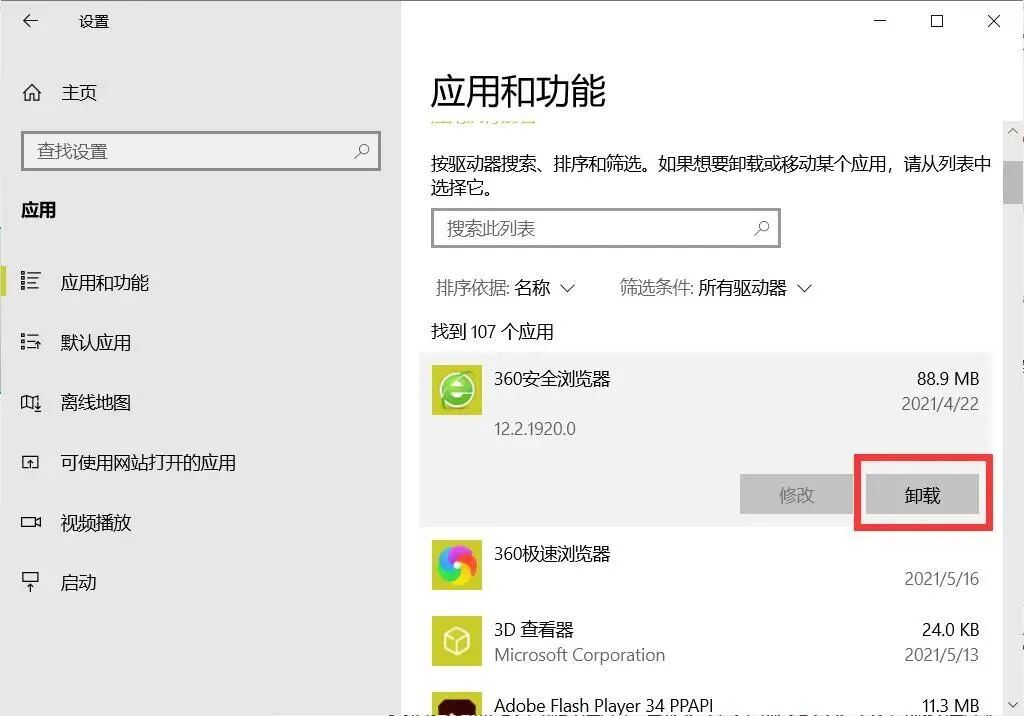Go to 主页 home icon
Viewport: 1024px width, 716px height.
pos(32,93)
